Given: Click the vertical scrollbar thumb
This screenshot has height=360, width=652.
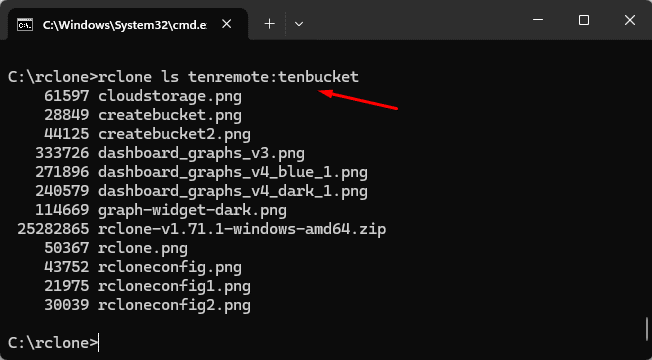Looking at the screenshot, I should [647, 329].
